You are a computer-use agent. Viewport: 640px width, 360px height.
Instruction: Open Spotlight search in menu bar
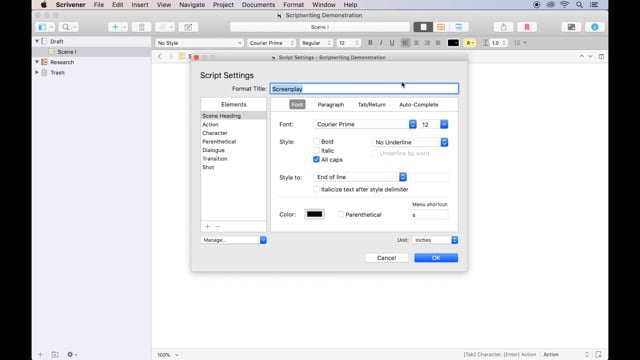[579, 5]
